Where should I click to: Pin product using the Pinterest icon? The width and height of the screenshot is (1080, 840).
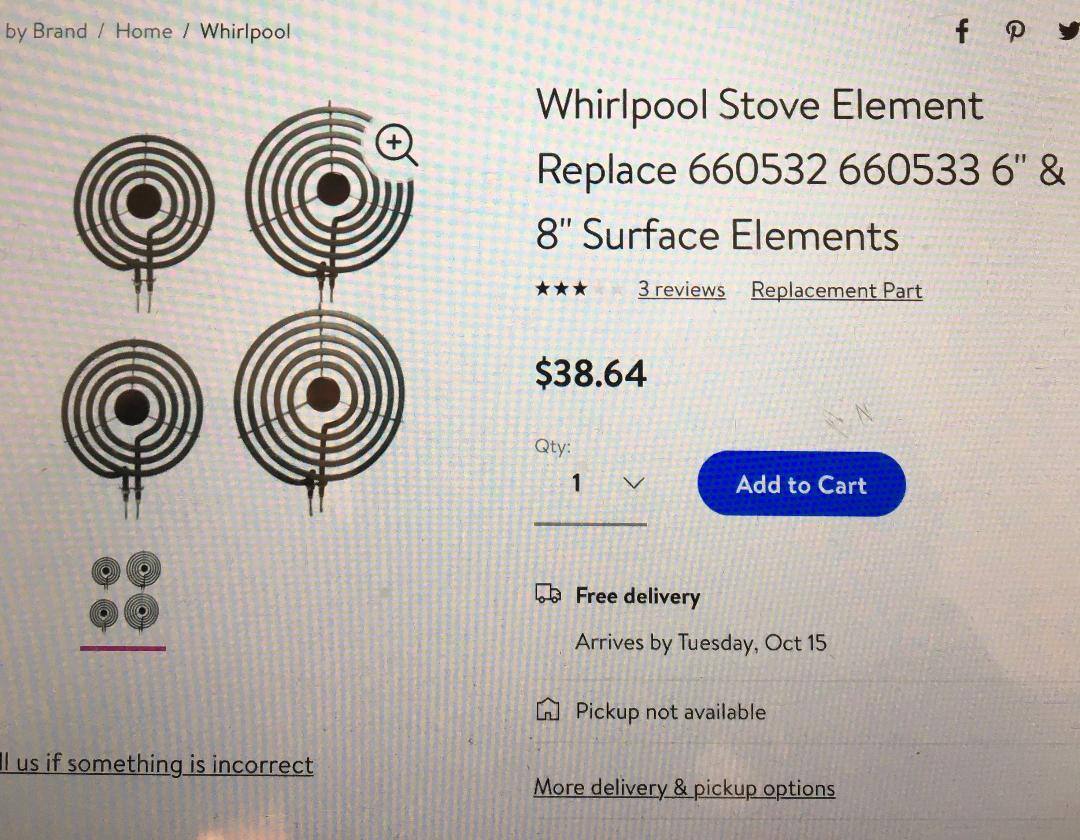coord(1015,31)
